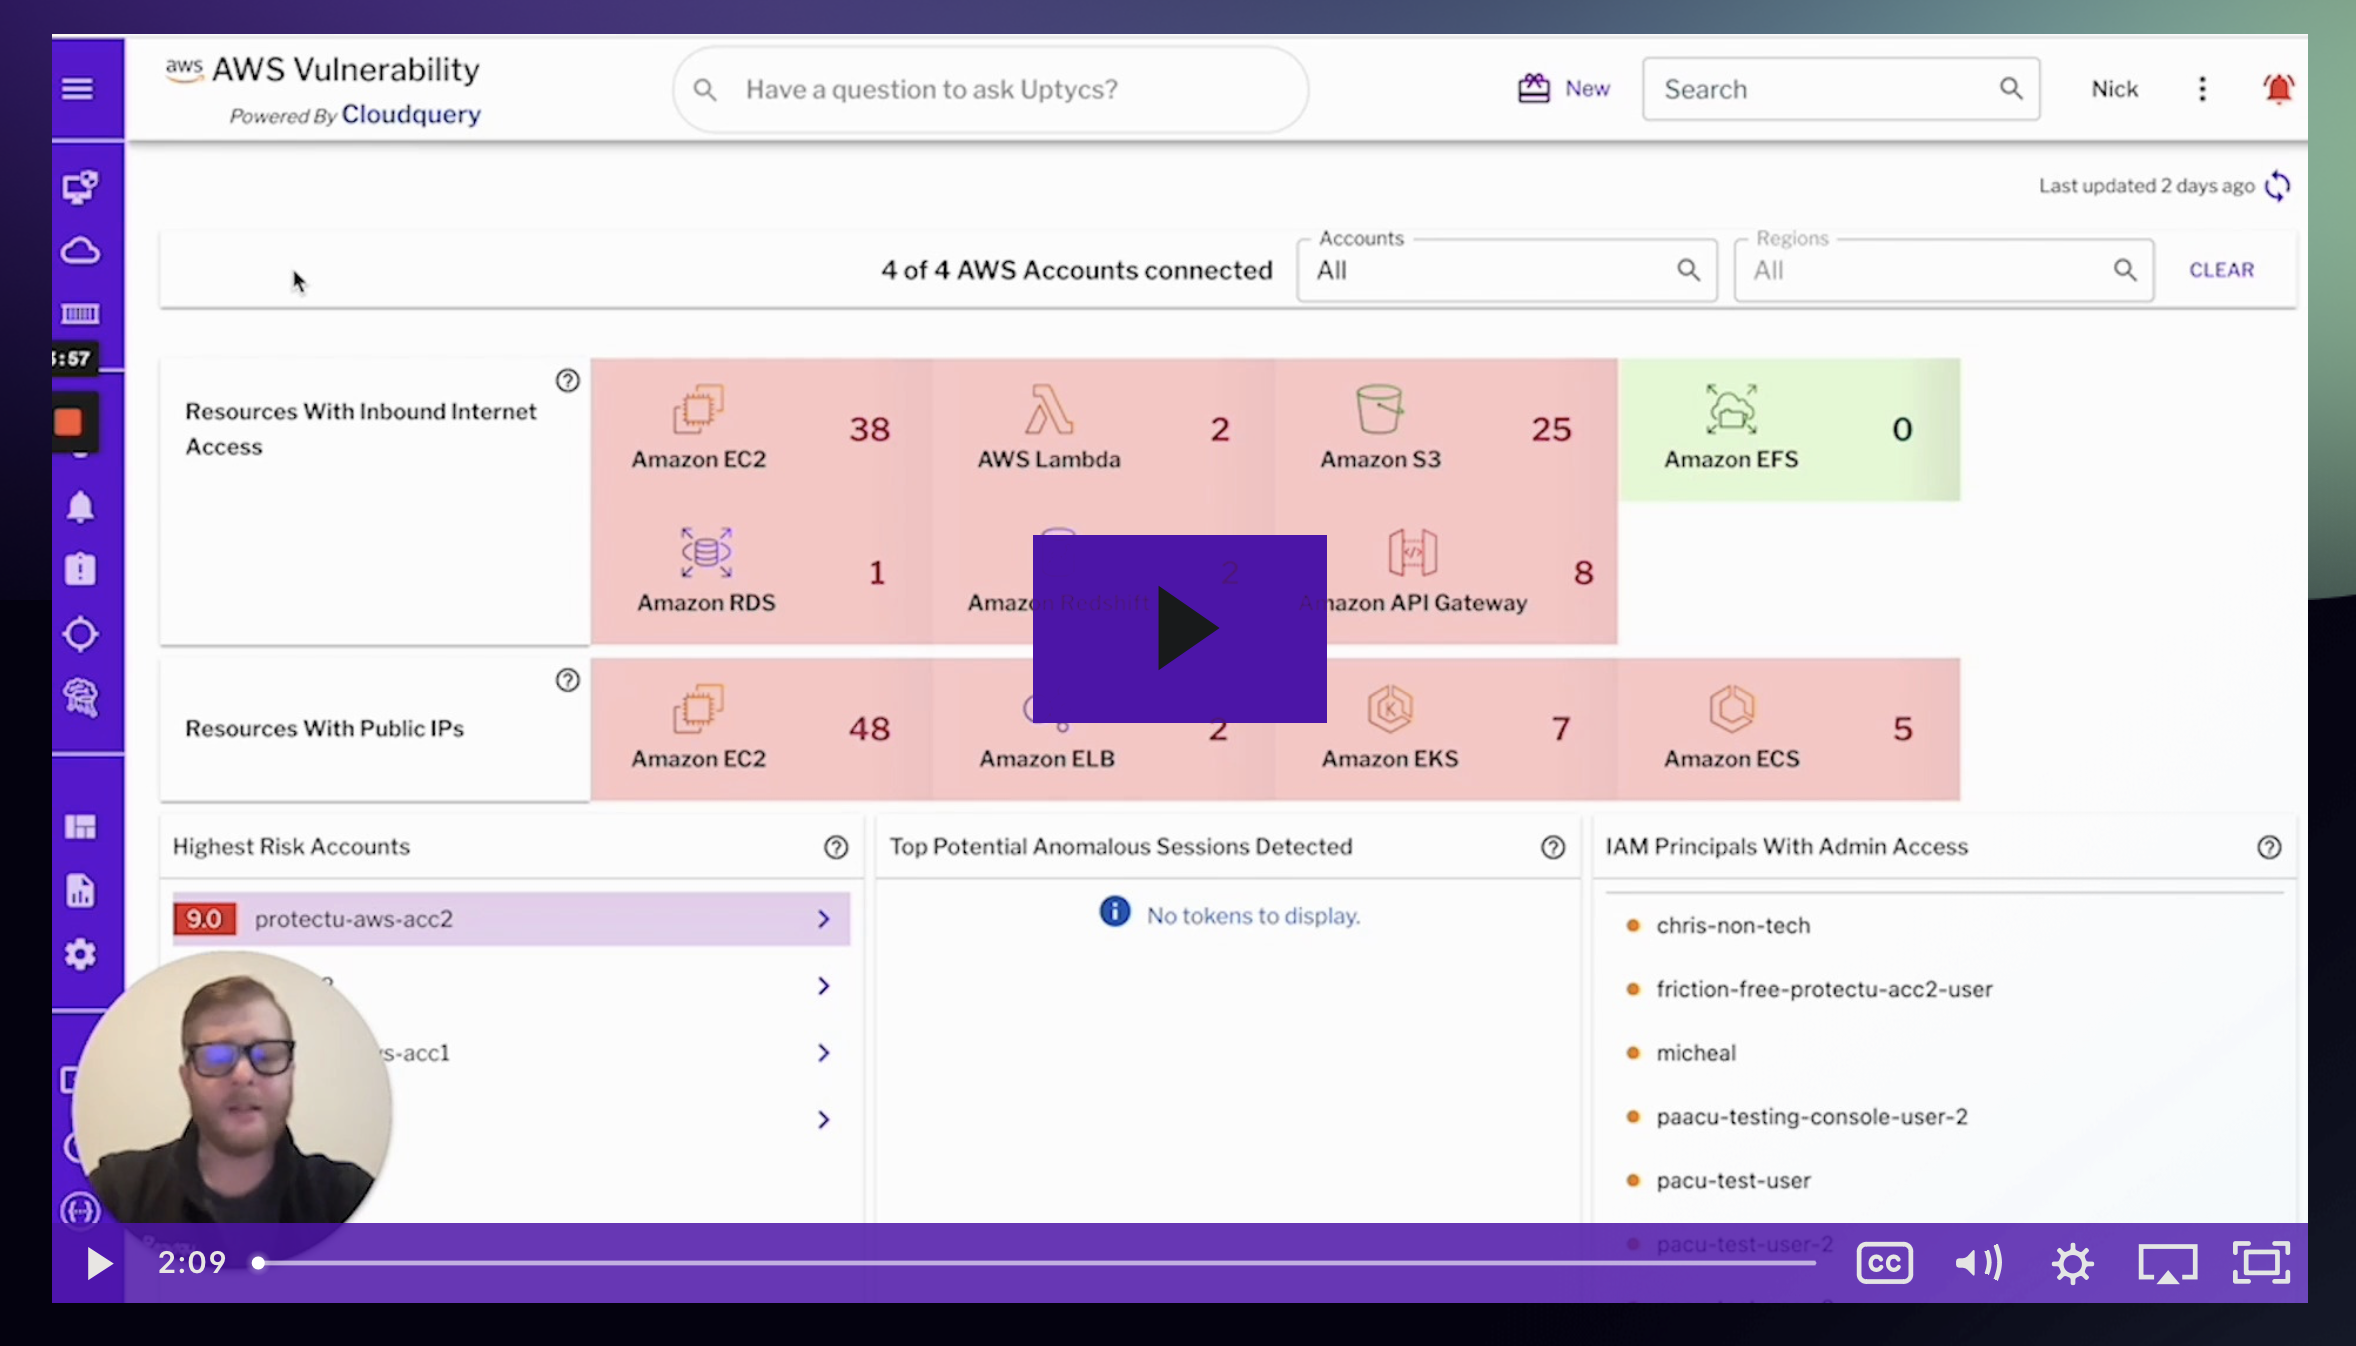
Task: Click the cloud icon in the sidebar
Action: pos(80,250)
